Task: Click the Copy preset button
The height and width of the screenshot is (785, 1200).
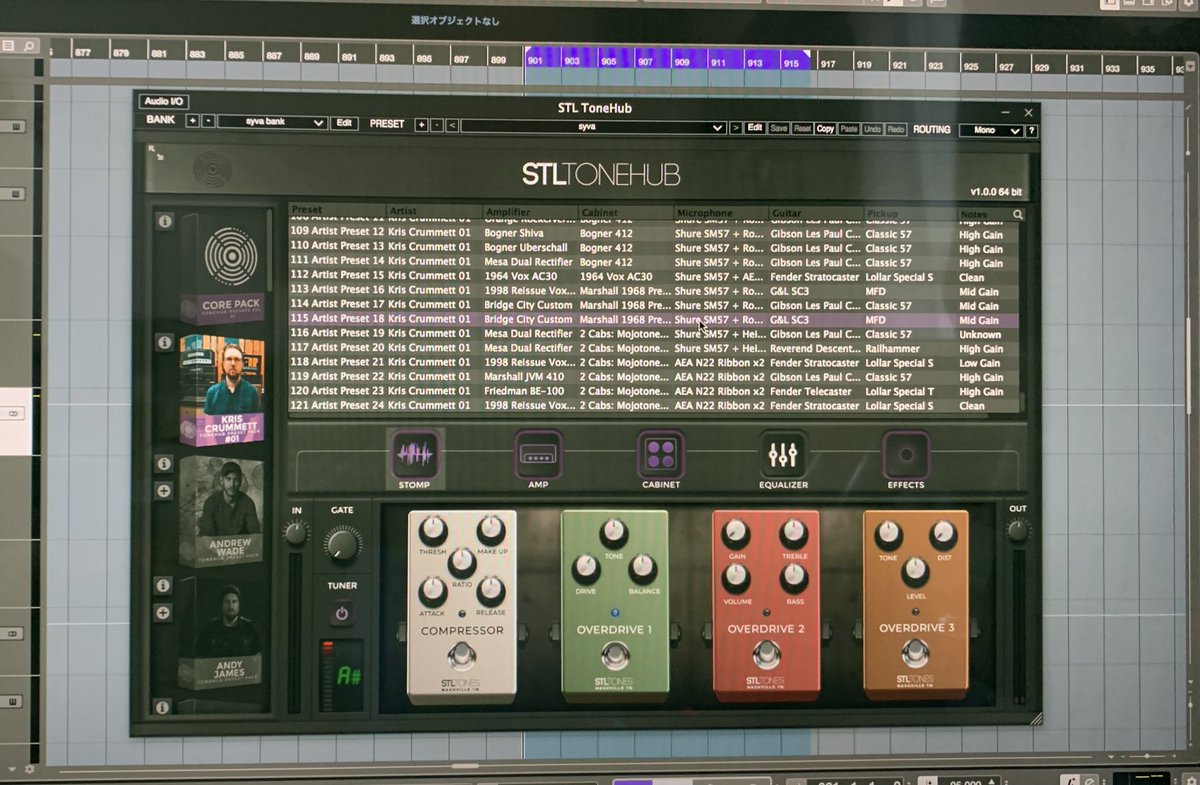Action: (x=825, y=129)
